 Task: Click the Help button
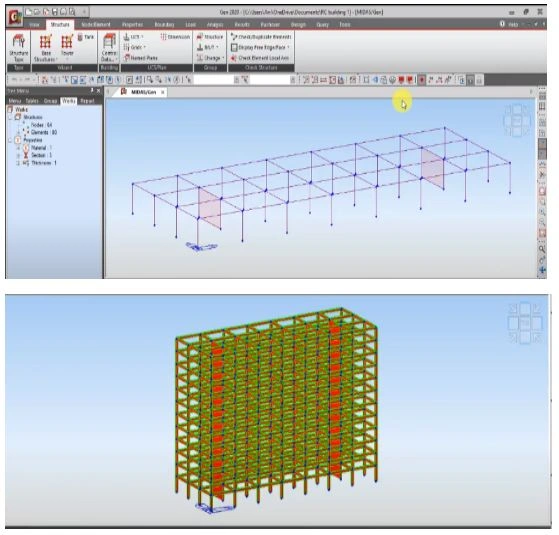pyautogui.click(x=509, y=24)
